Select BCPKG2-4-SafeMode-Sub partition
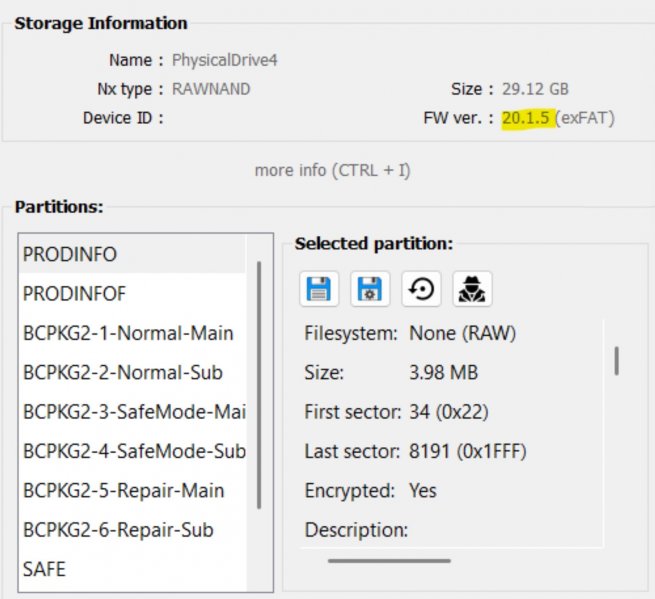This screenshot has width=655, height=599. click(134, 451)
